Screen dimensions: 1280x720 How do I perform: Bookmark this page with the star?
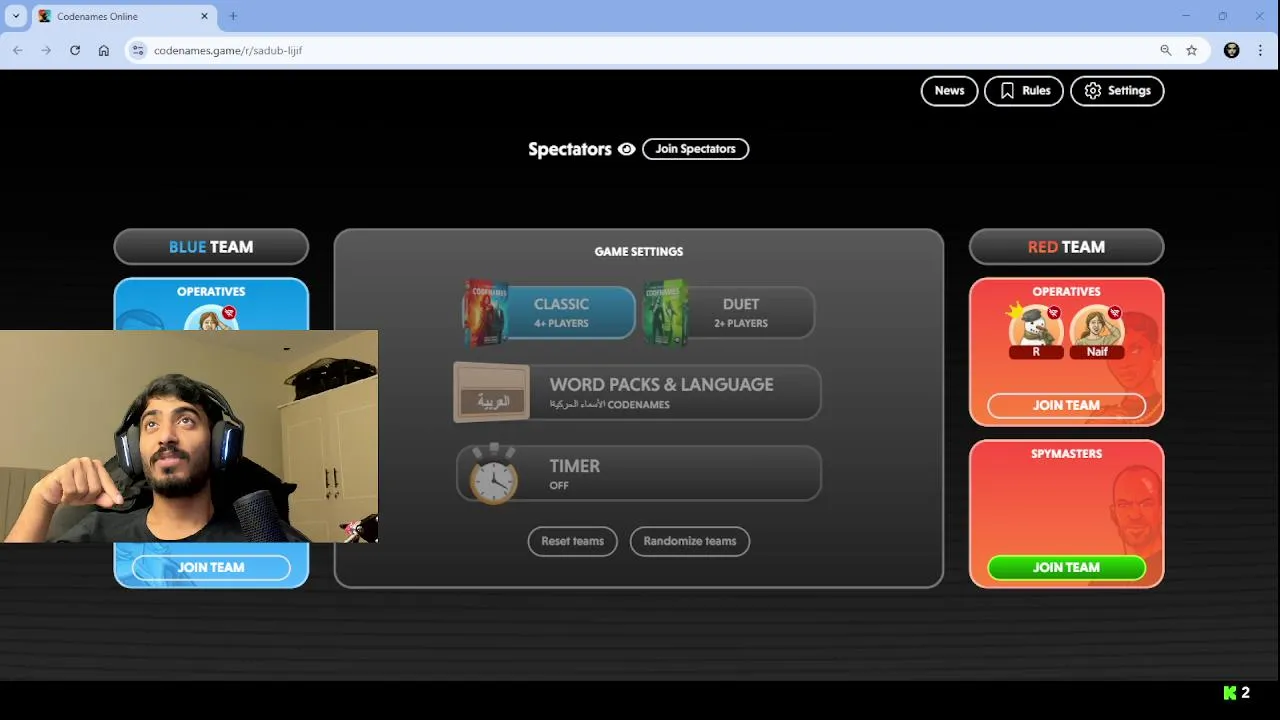pos(1192,50)
